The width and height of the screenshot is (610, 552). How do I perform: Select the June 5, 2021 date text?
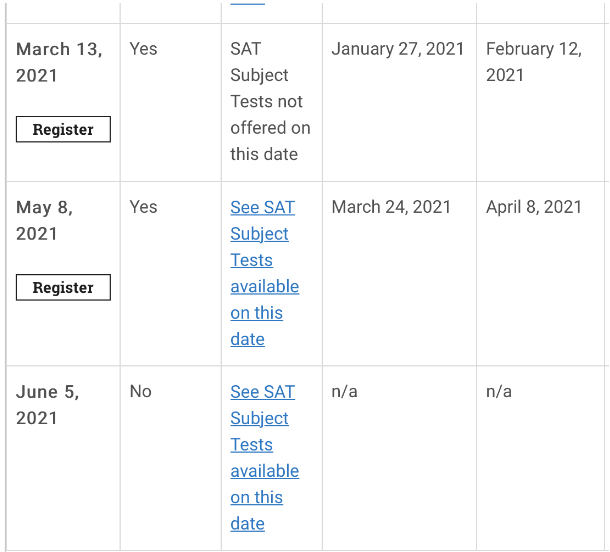(47, 405)
